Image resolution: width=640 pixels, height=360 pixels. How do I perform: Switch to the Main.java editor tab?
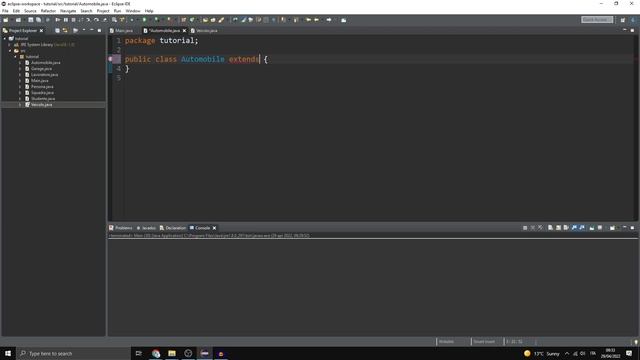click(x=122, y=31)
